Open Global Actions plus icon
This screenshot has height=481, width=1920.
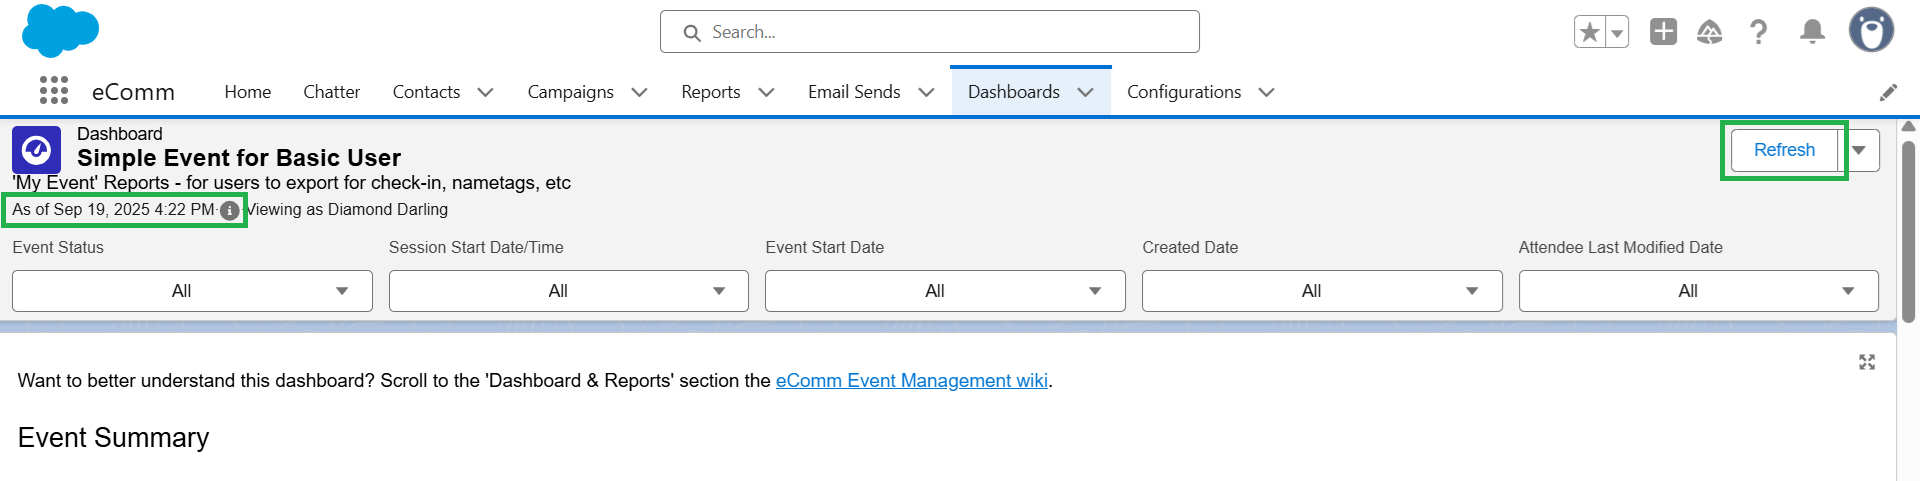tap(1663, 31)
